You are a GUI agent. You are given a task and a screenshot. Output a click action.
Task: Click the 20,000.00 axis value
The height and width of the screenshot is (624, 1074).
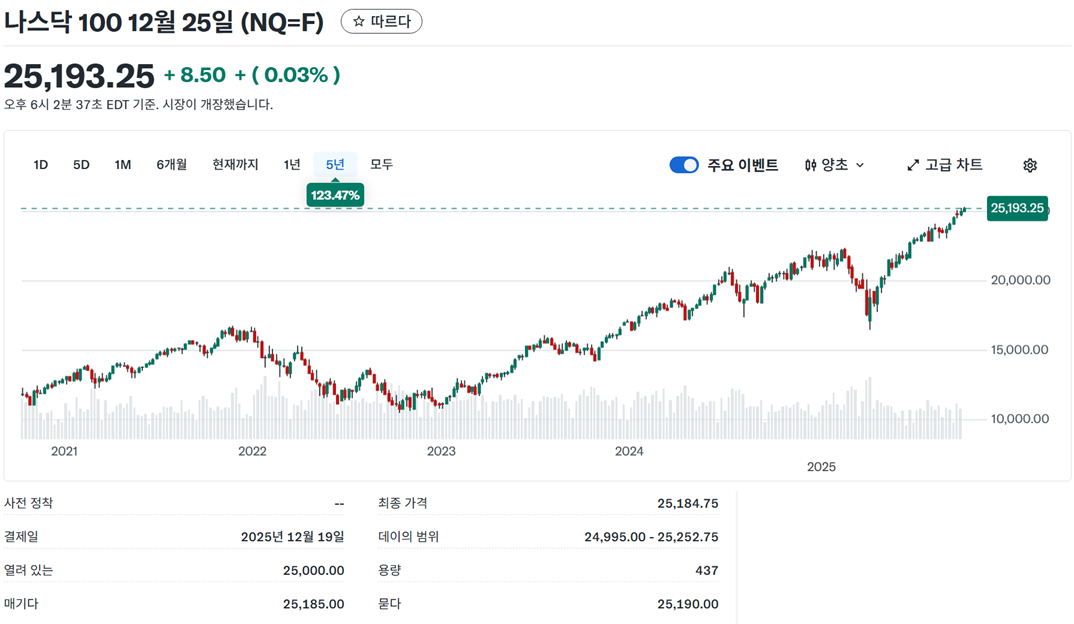point(1021,280)
